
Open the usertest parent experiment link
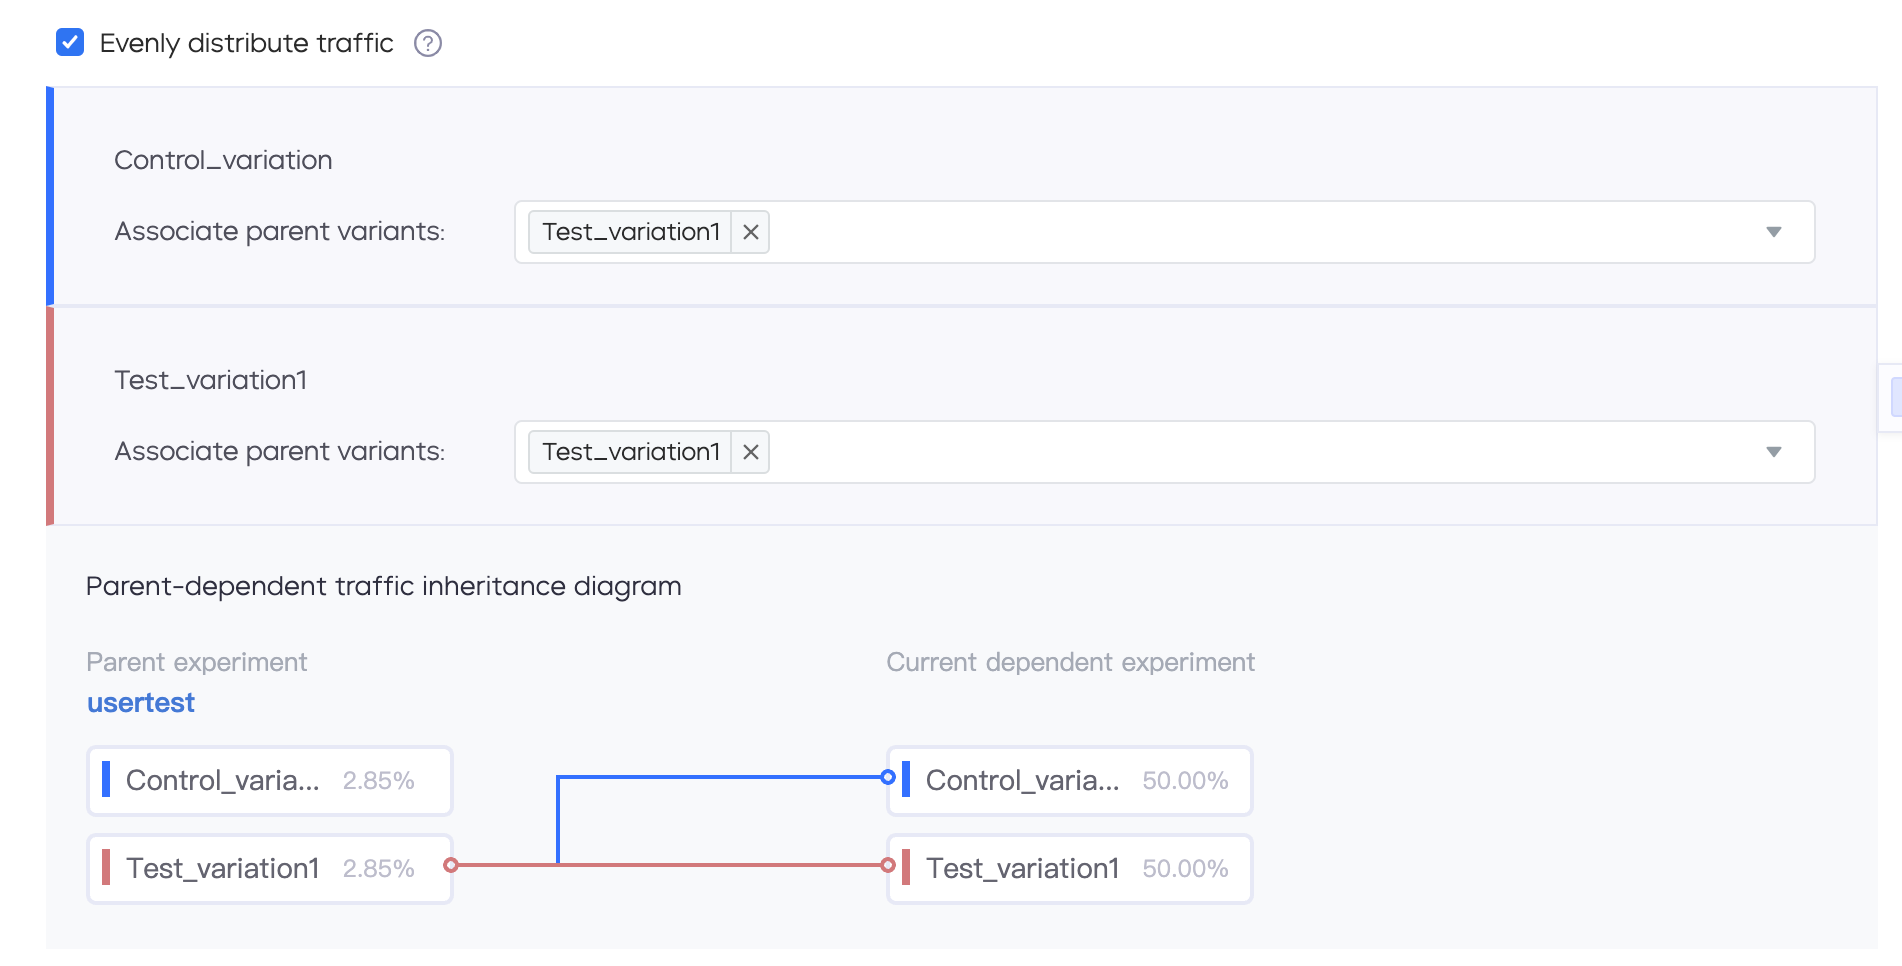point(141,703)
